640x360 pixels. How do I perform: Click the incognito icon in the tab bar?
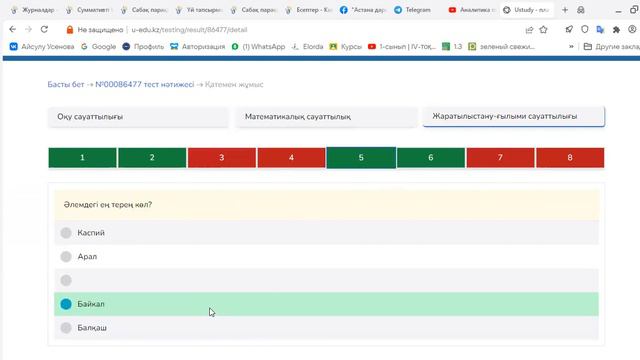tap(581, 10)
